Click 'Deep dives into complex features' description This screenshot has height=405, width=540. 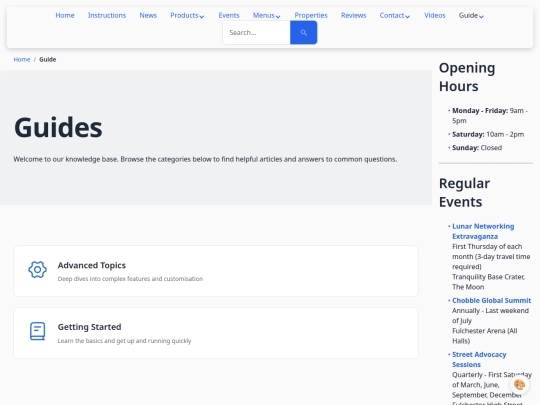[130, 279]
